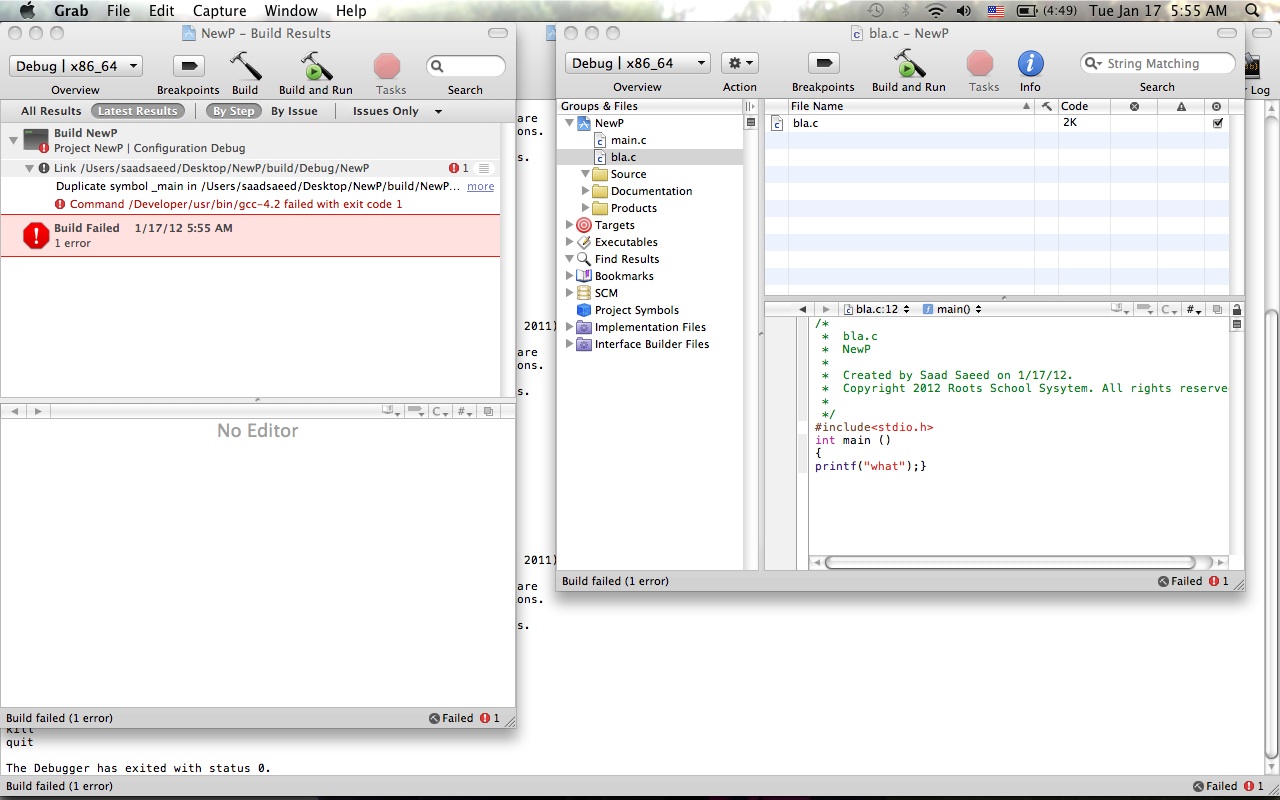Select bla.c row in the file list

[998, 123]
